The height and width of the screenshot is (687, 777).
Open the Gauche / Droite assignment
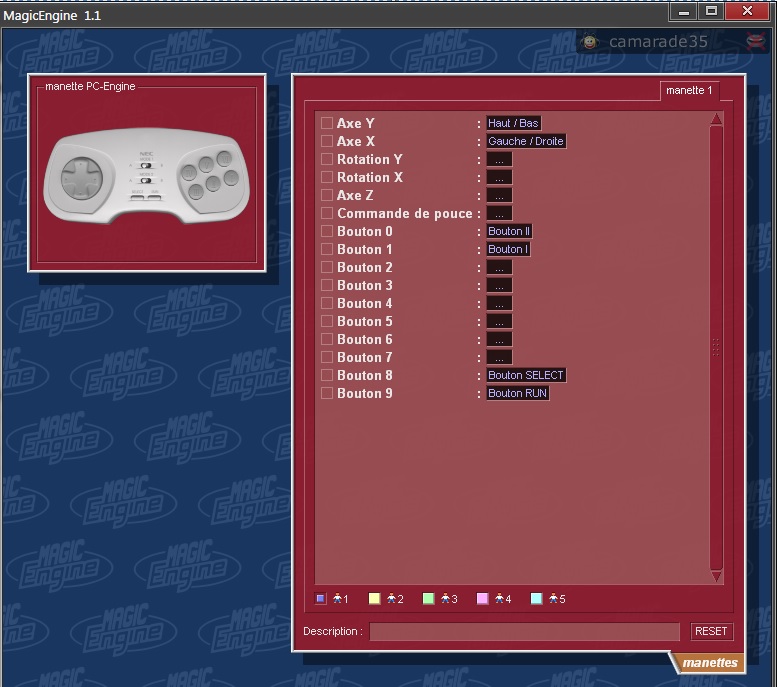(x=526, y=141)
